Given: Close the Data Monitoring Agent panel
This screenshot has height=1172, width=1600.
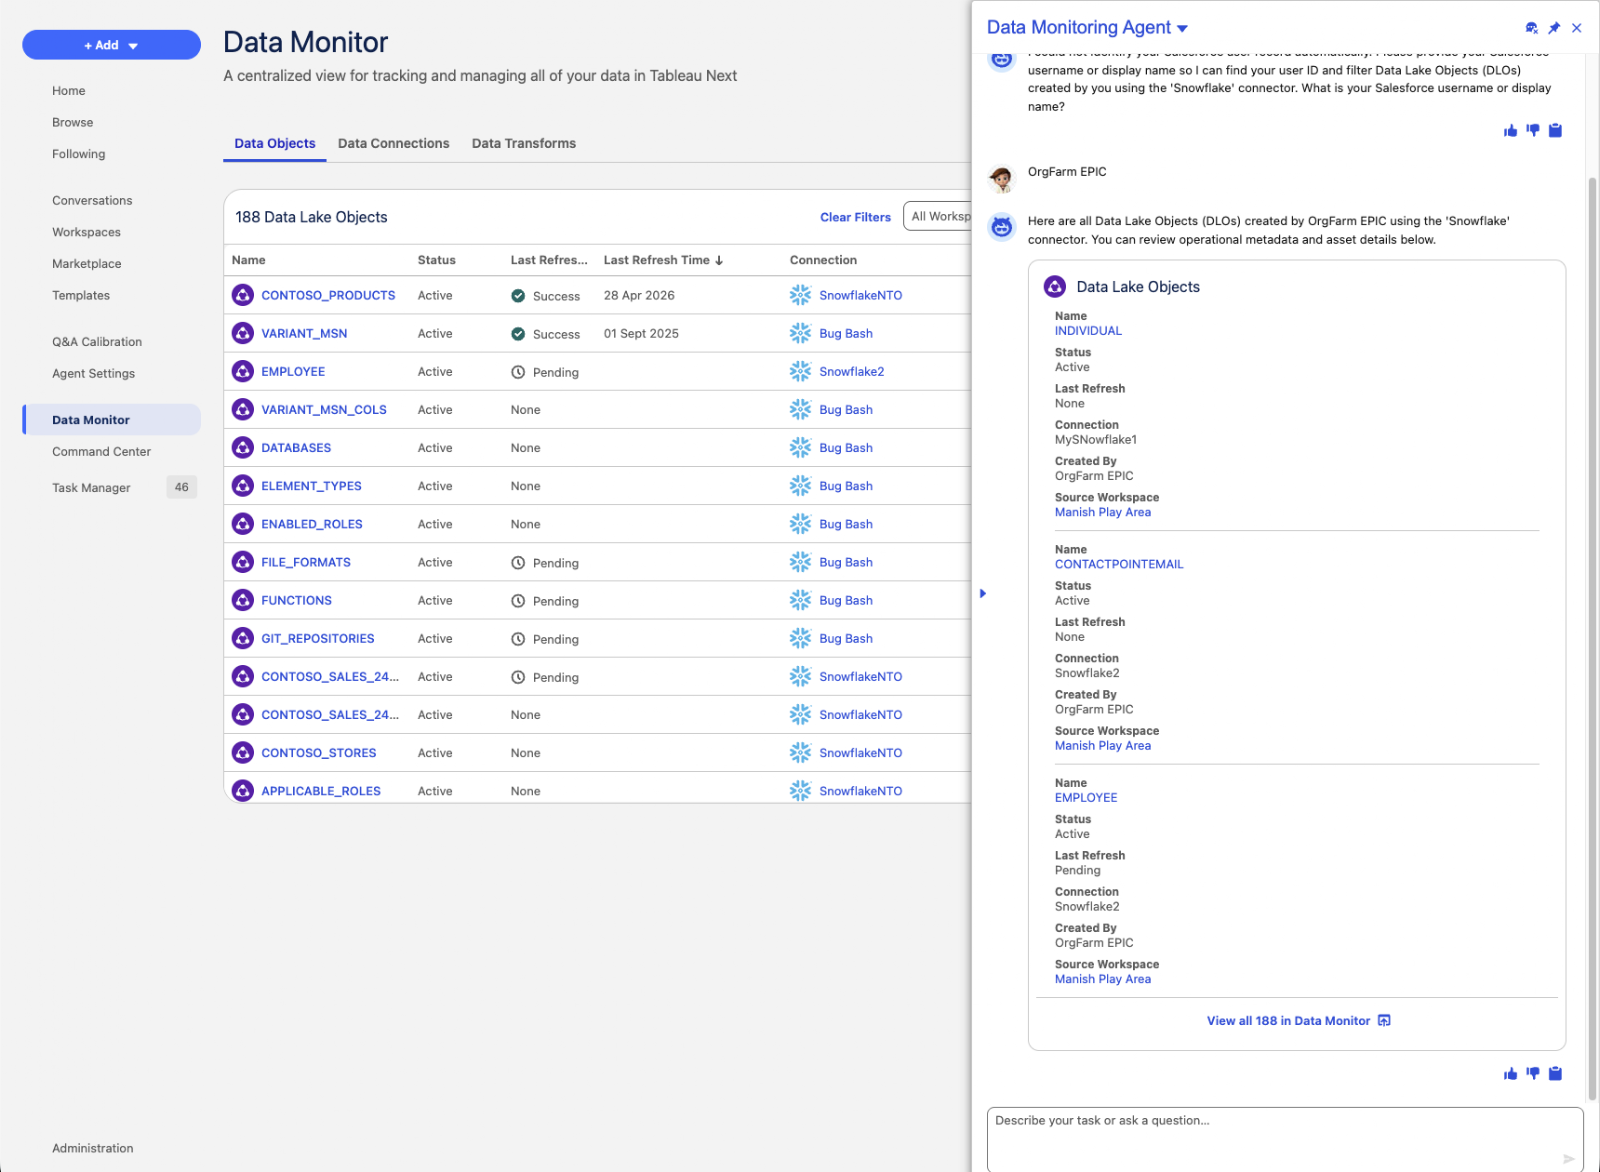Looking at the screenshot, I should coord(1577,28).
